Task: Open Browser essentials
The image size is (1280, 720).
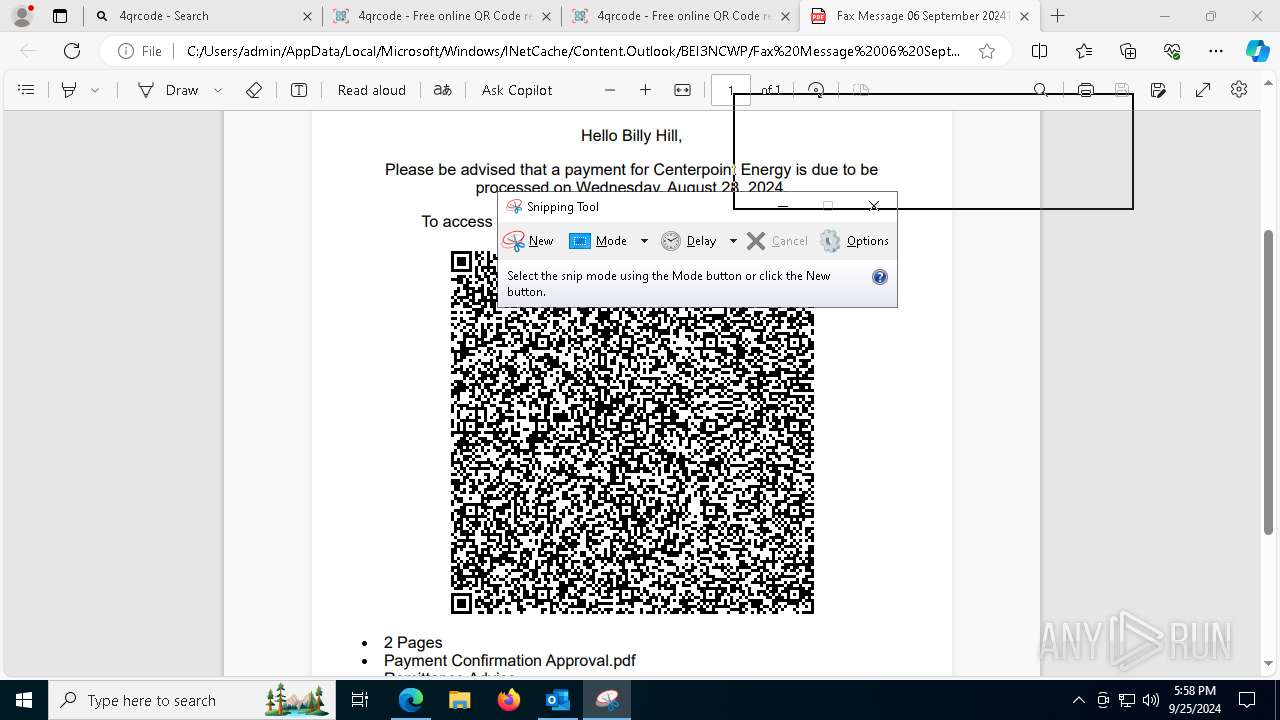Action: [1172, 51]
